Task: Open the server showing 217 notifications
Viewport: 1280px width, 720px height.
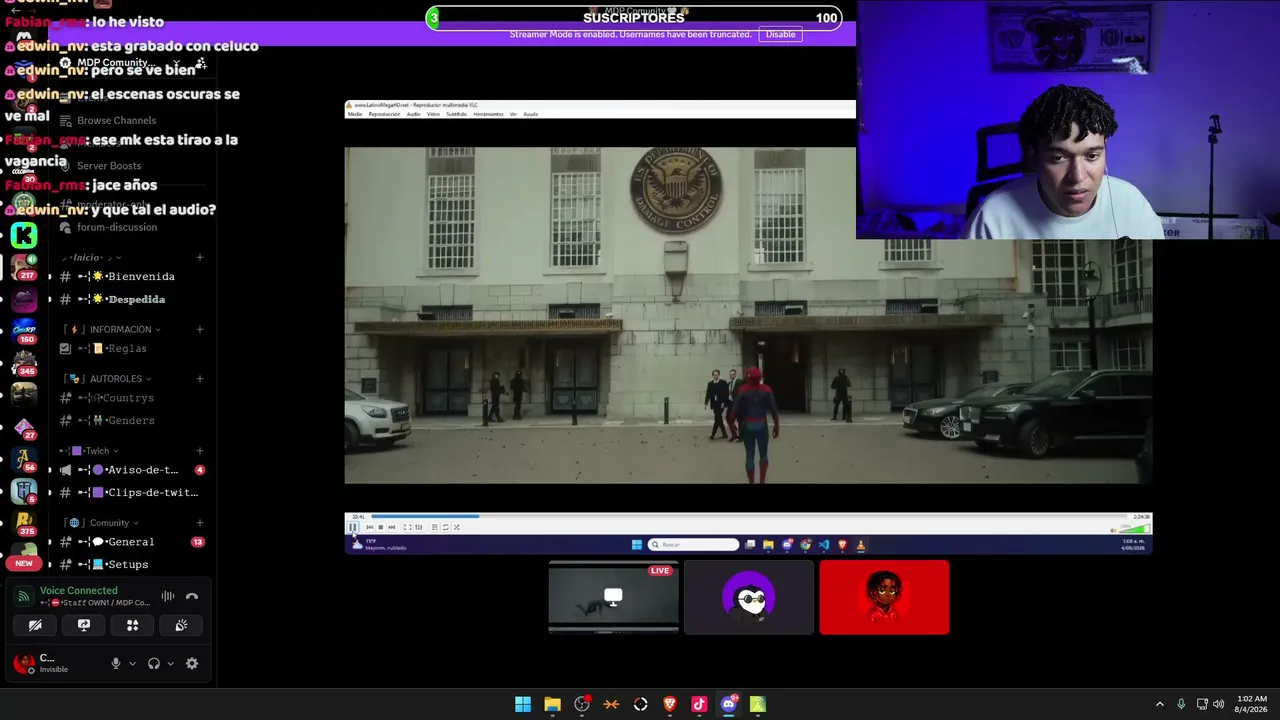Action: point(24,267)
